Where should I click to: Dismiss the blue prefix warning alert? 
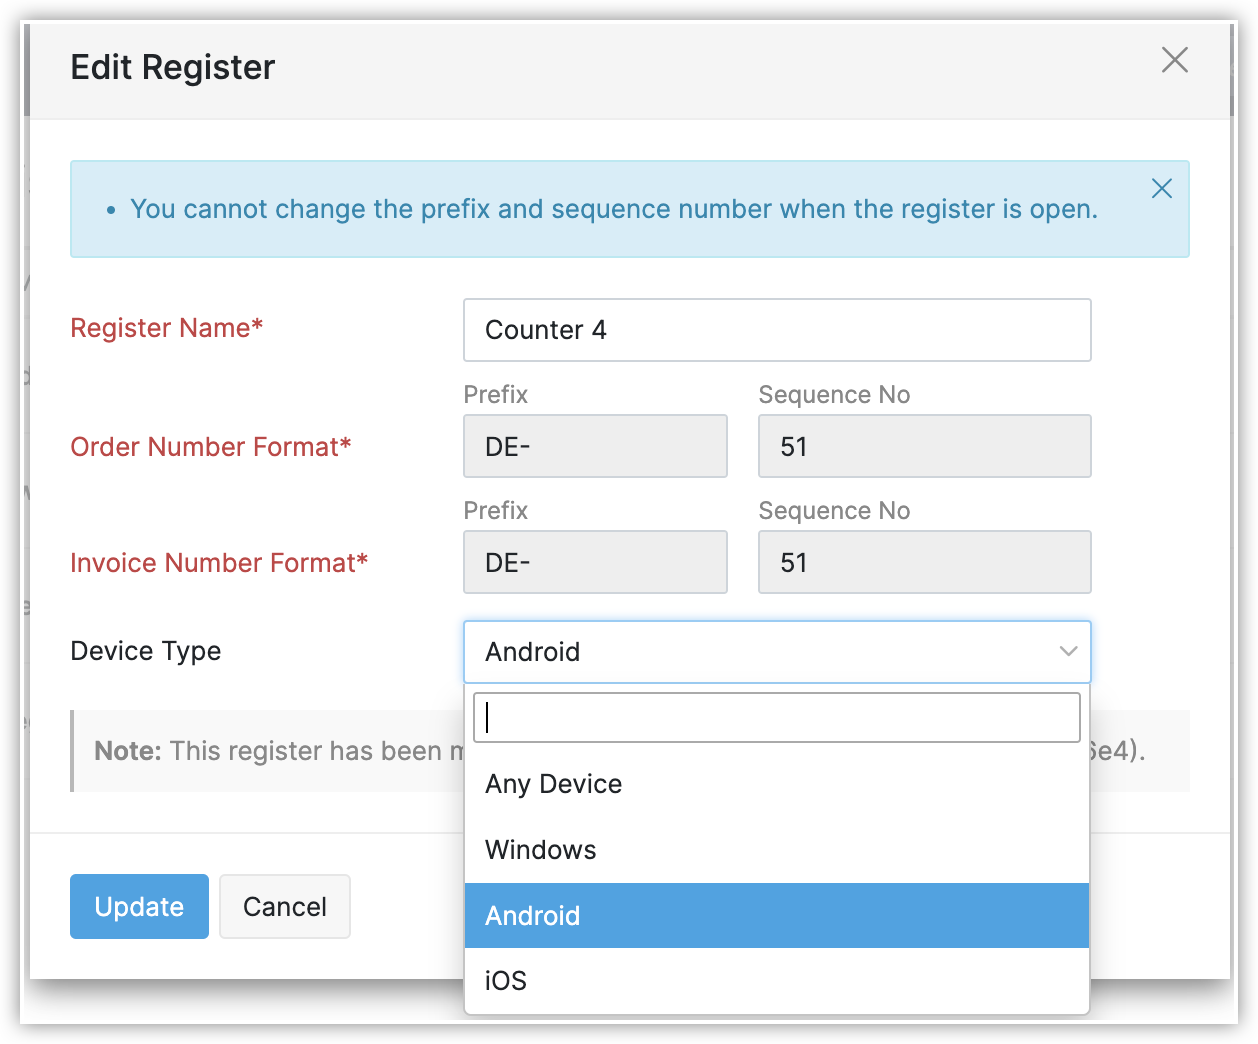tap(1161, 188)
